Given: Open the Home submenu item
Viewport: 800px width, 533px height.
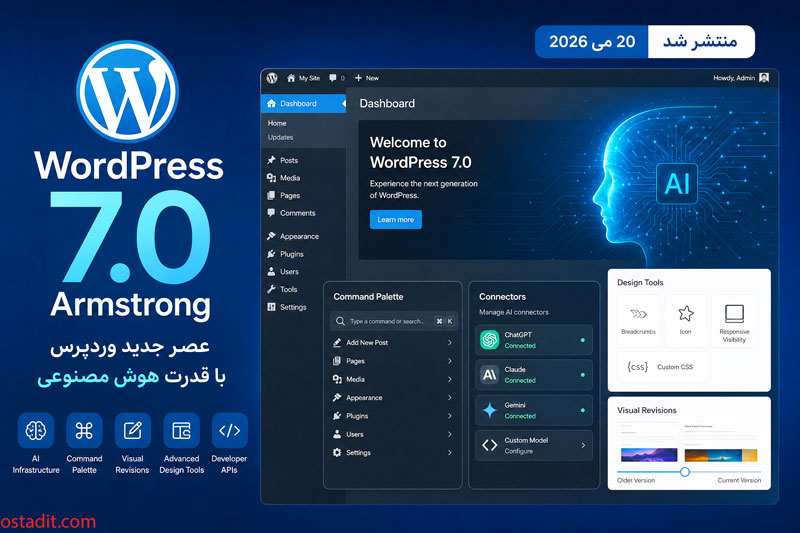Looking at the screenshot, I should click(277, 123).
